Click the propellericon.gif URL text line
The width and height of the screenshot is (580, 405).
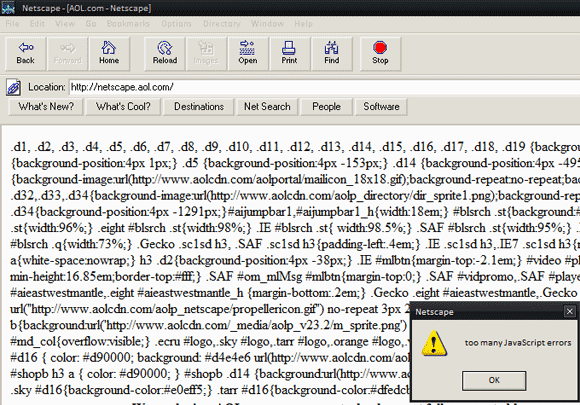(210, 309)
